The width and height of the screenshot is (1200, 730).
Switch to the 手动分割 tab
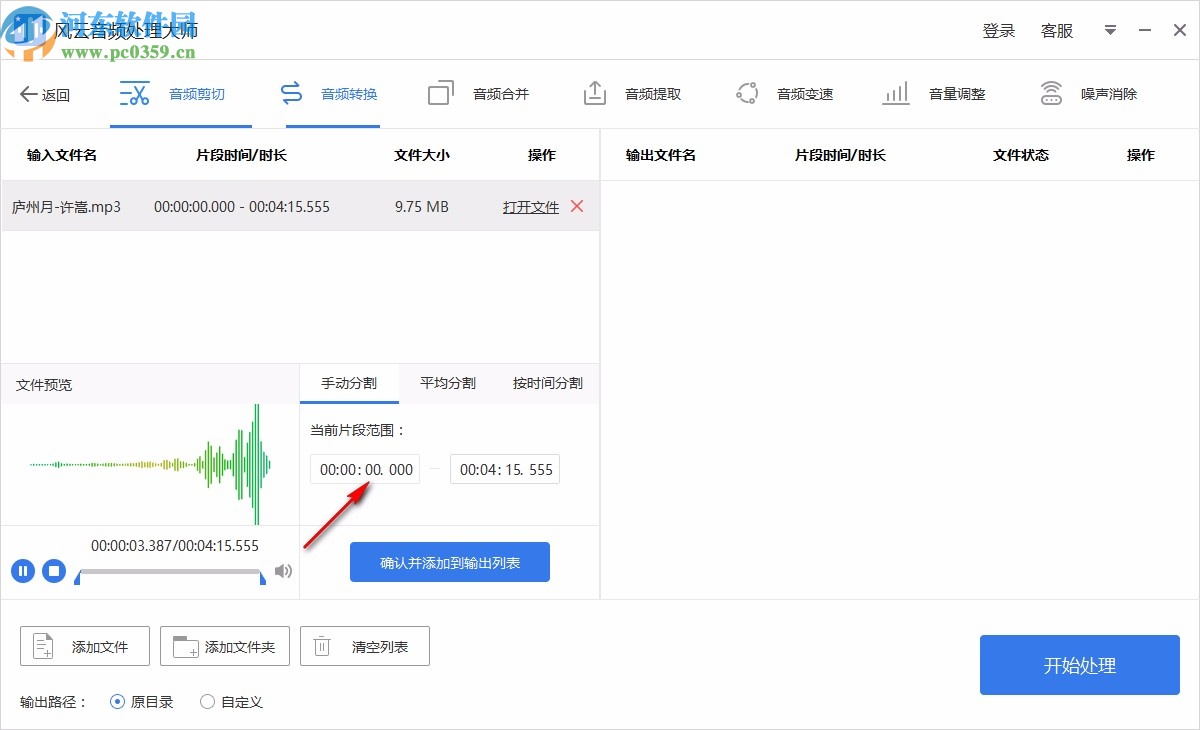click(x=349, y=383)
